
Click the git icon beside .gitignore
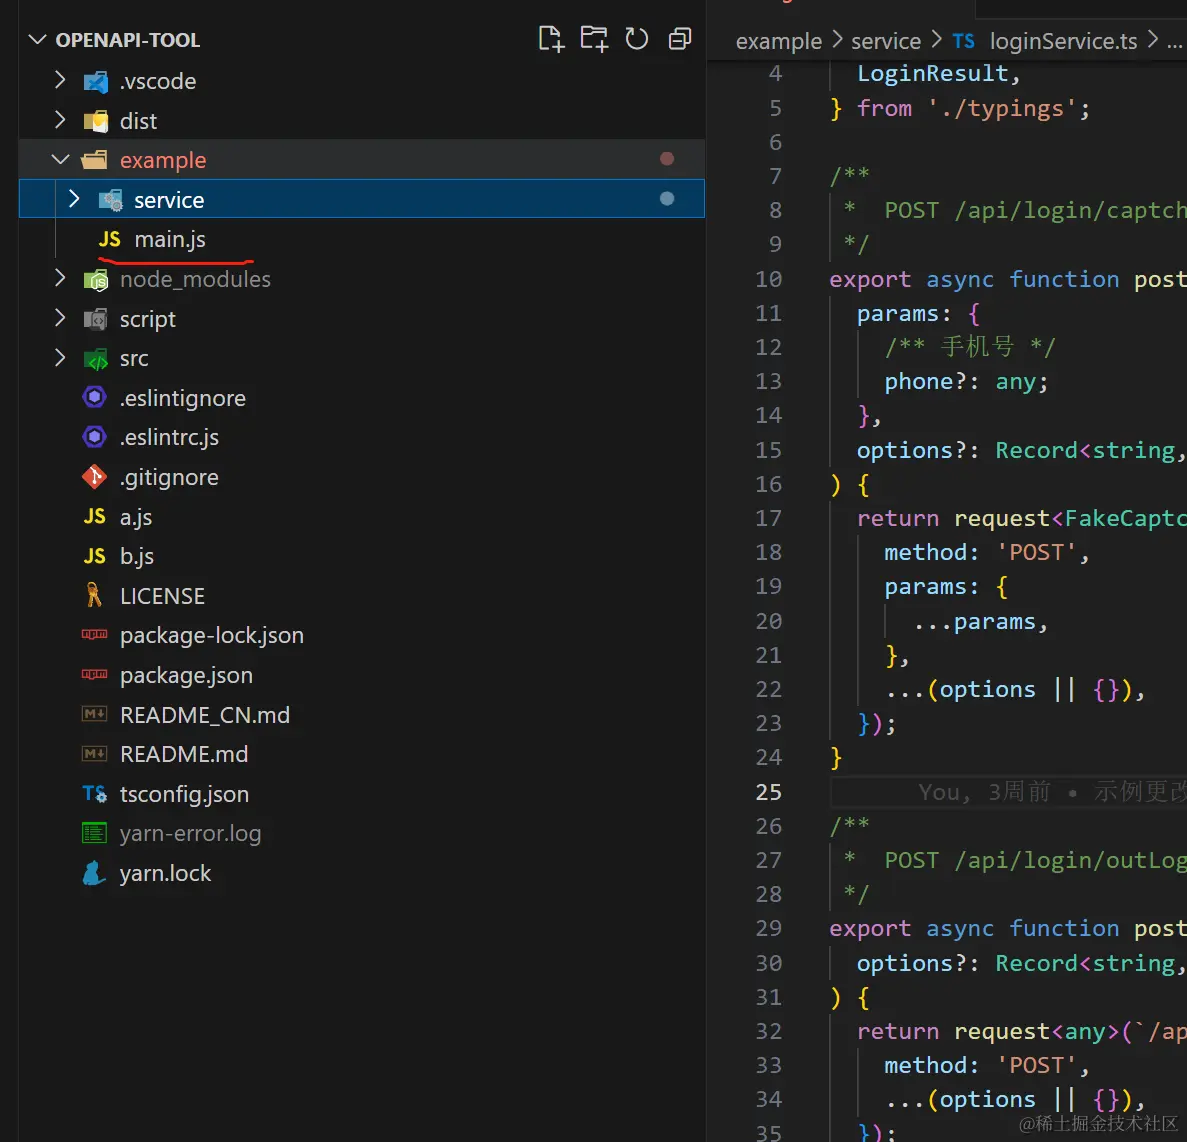[94, 477]
